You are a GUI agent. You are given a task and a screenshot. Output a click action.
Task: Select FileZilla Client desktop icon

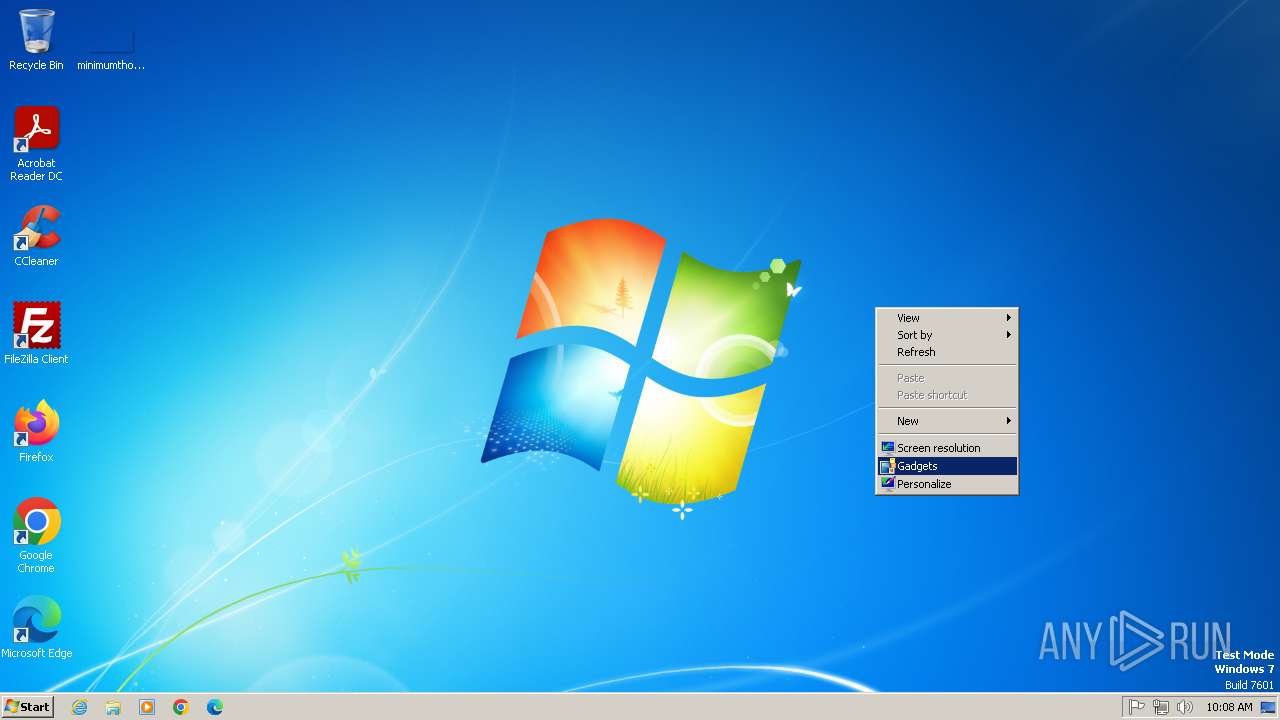36,334
